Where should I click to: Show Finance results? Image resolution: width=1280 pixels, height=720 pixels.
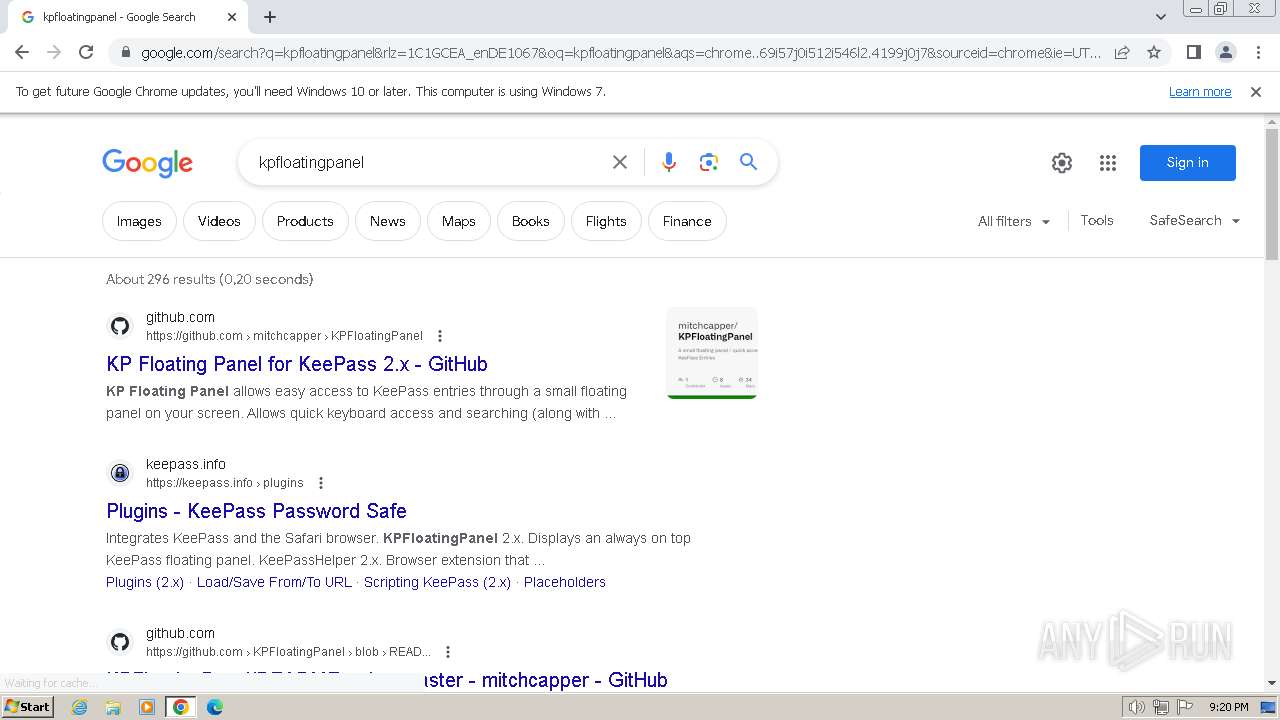click(687, 221)
